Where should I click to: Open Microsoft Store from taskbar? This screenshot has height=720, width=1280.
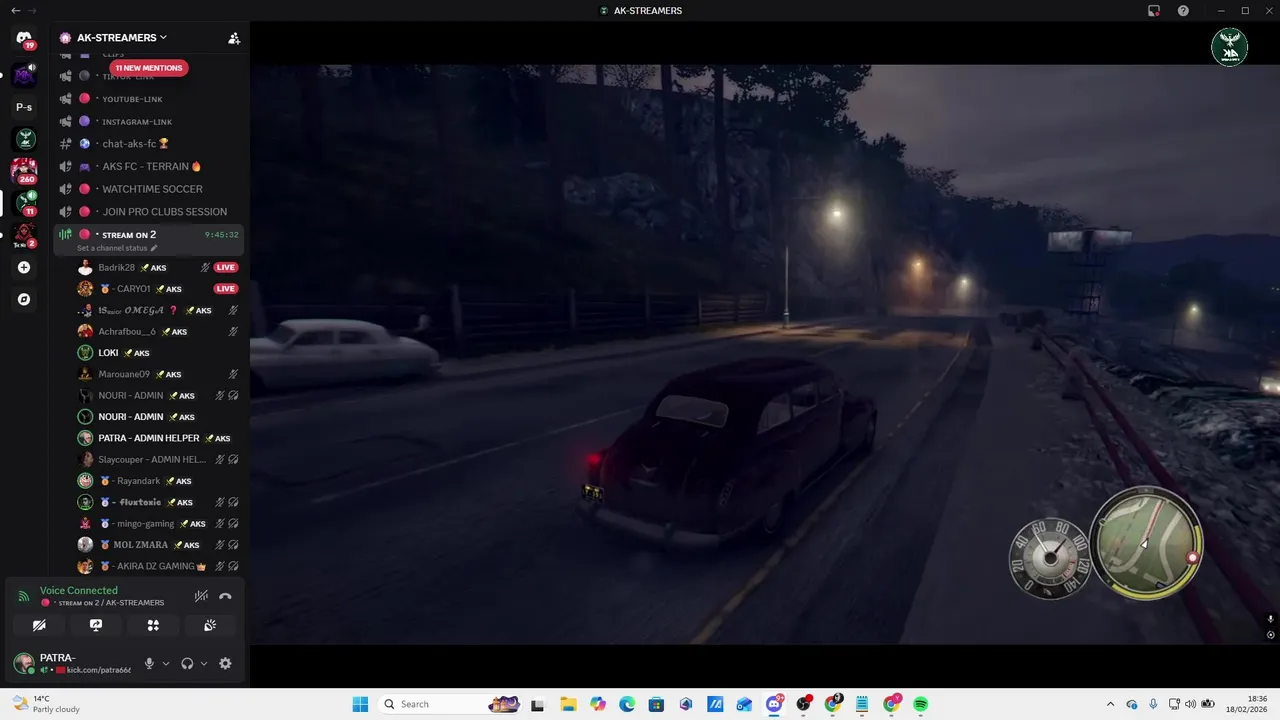click(656, 704)
